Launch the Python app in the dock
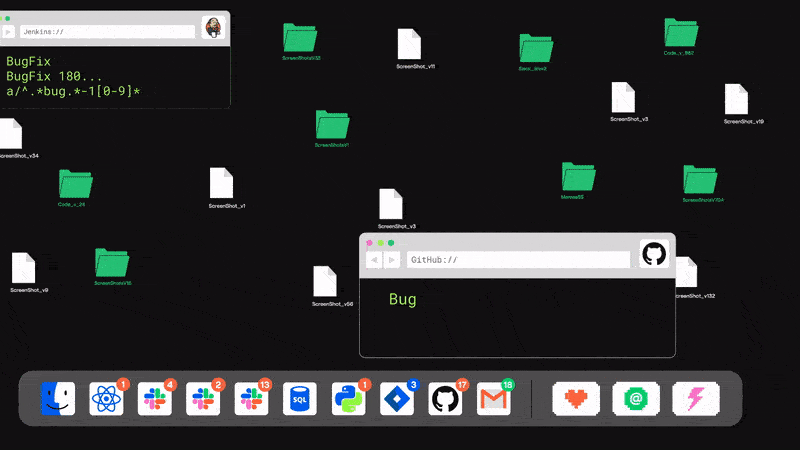 click(348, 398)
